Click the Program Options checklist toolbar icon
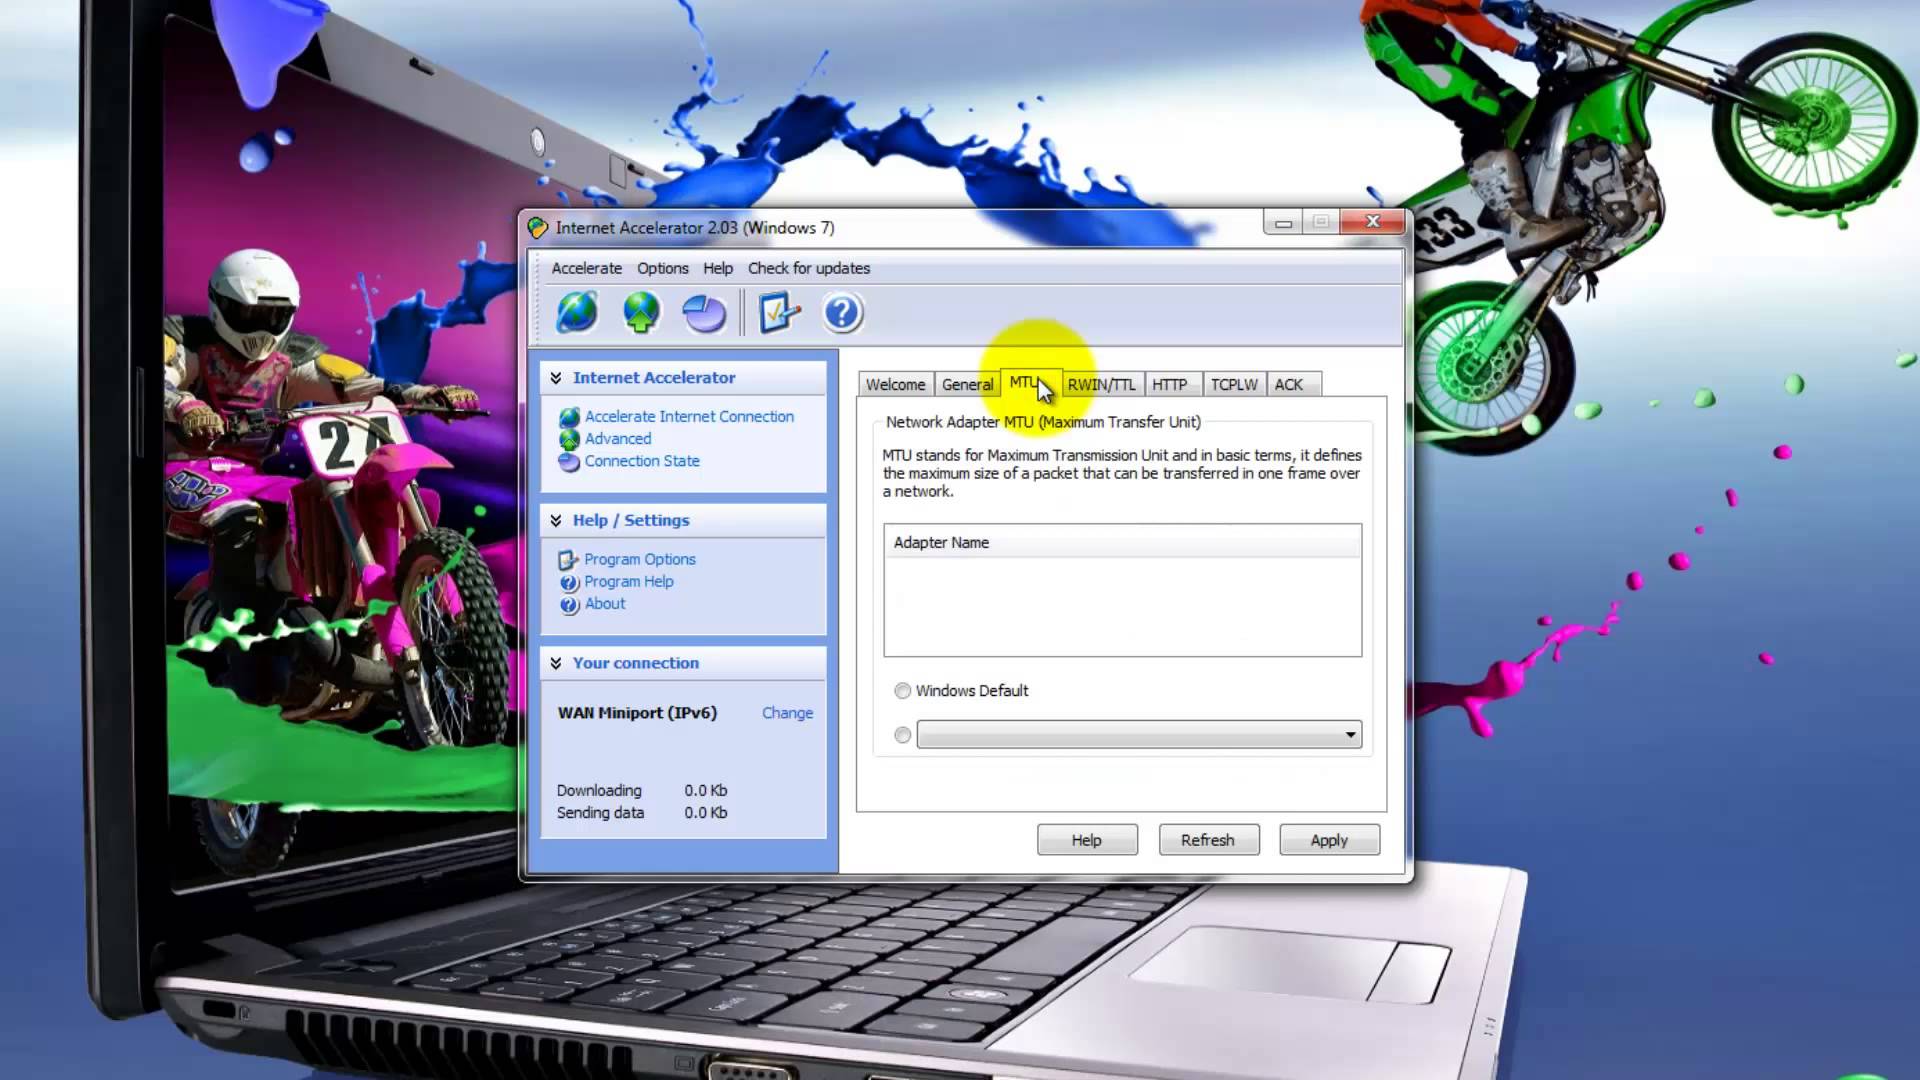 (779, 313)
